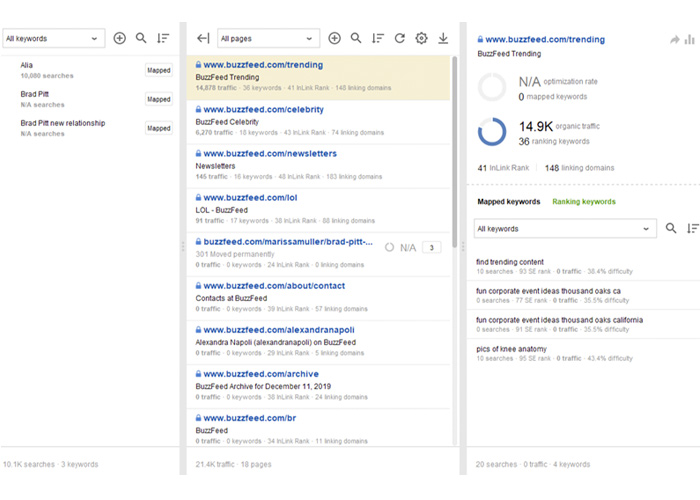The image size is (700, 500).
Task: Open www.buzzfeed.com/lol page link
Action: 250,198
